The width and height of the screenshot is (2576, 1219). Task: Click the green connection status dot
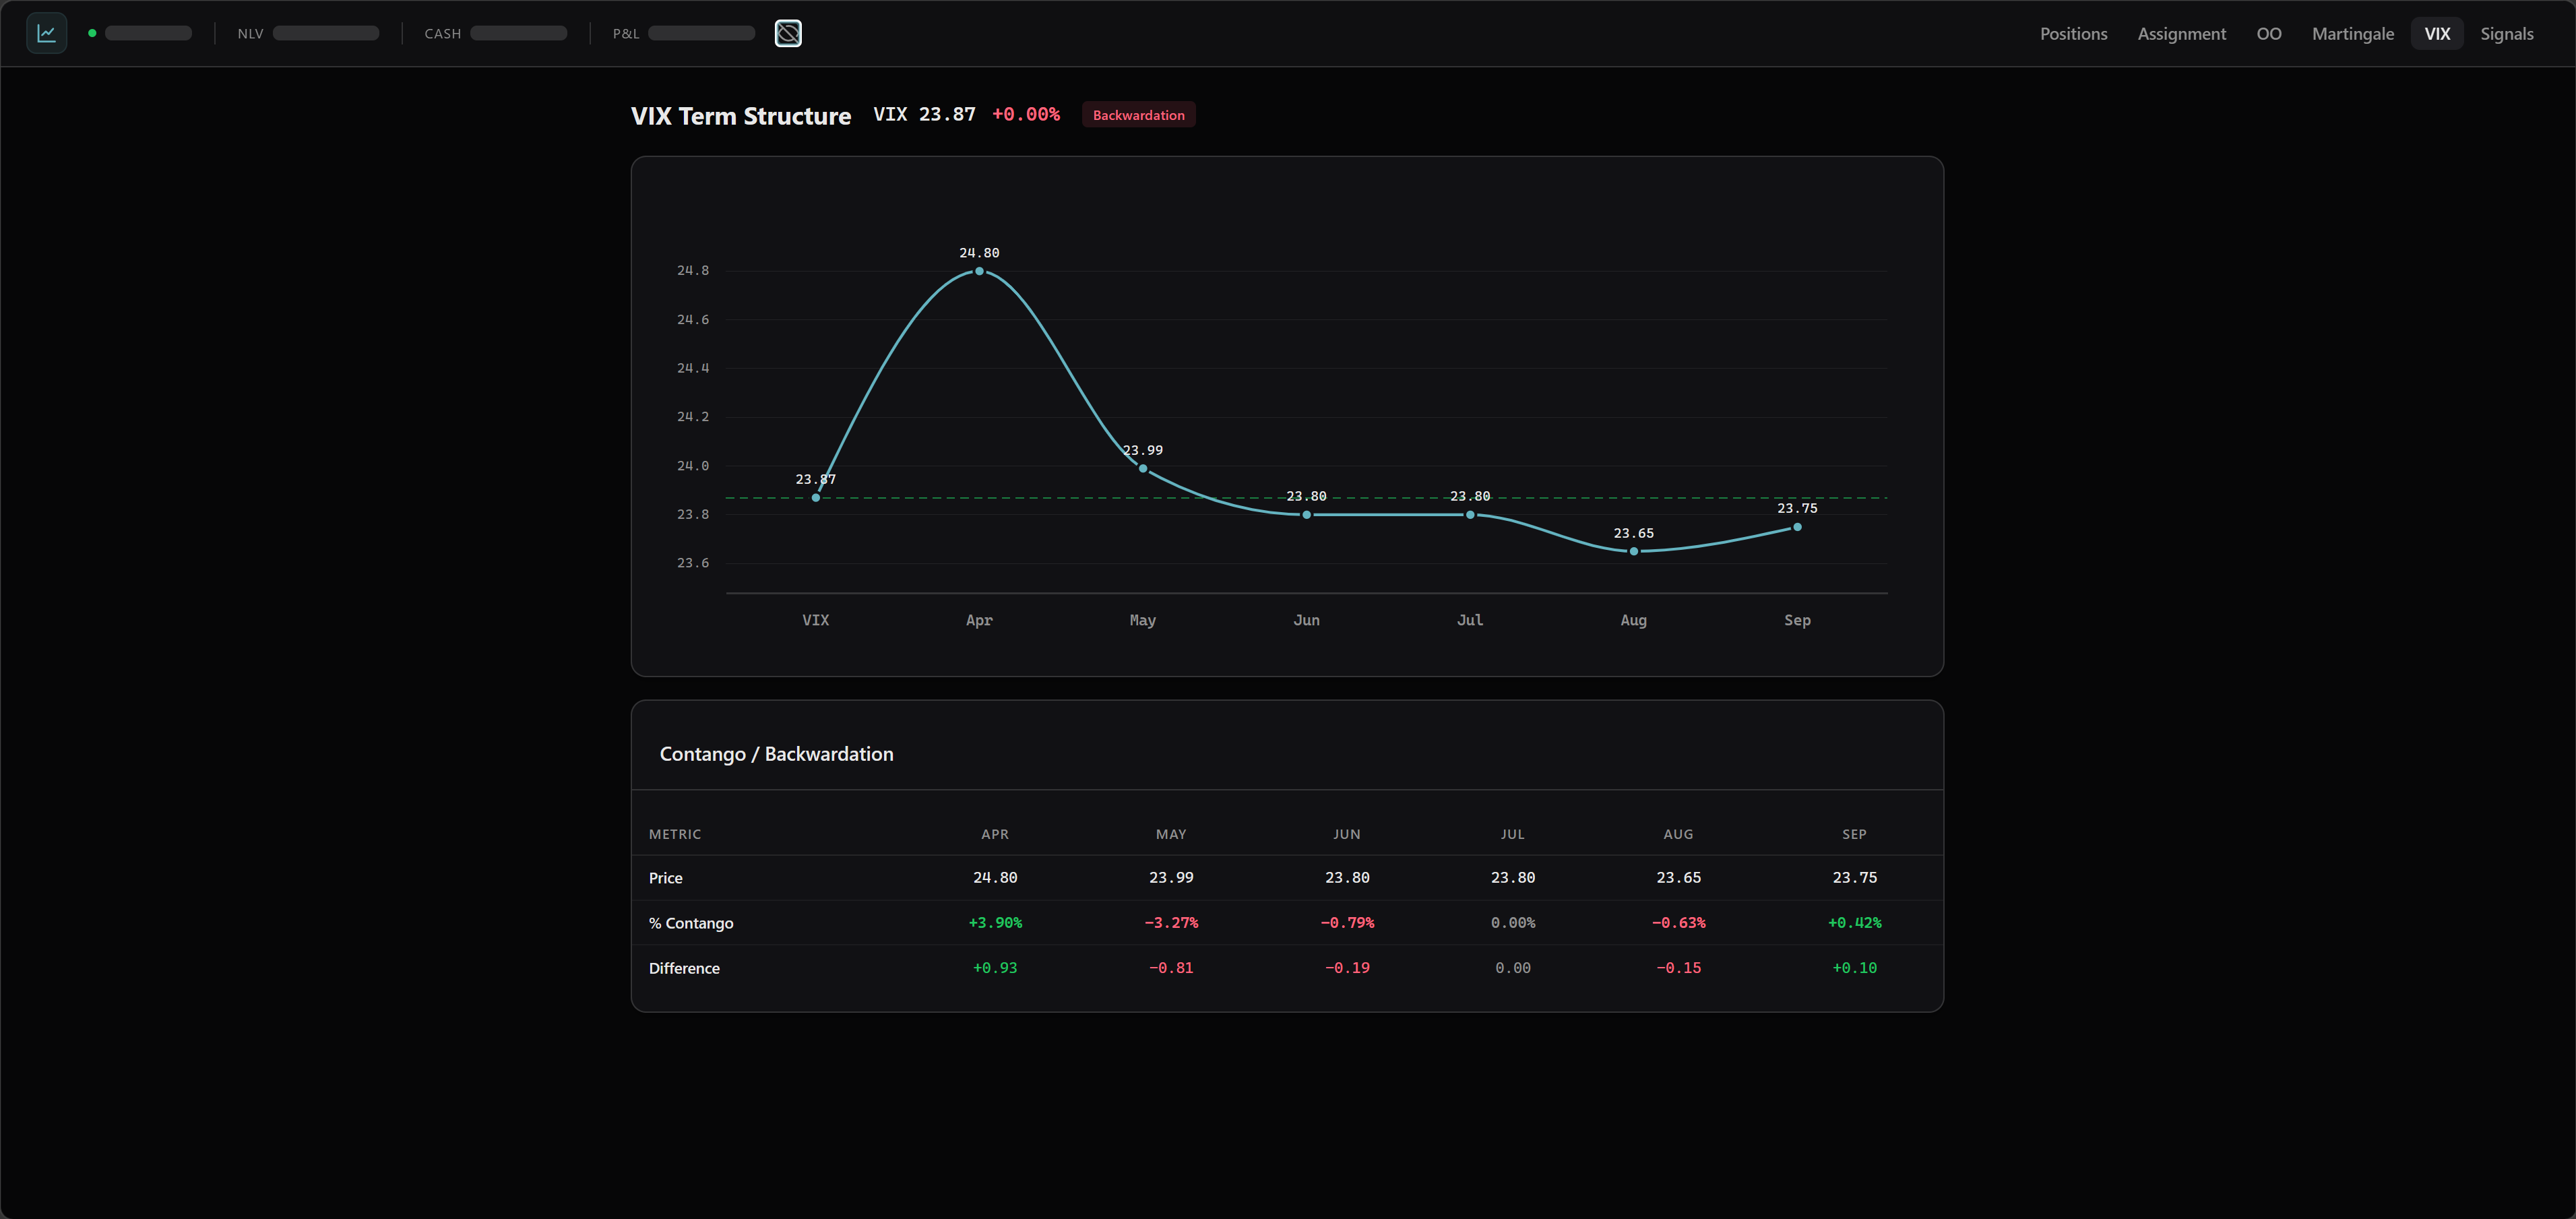pos(92,33)
